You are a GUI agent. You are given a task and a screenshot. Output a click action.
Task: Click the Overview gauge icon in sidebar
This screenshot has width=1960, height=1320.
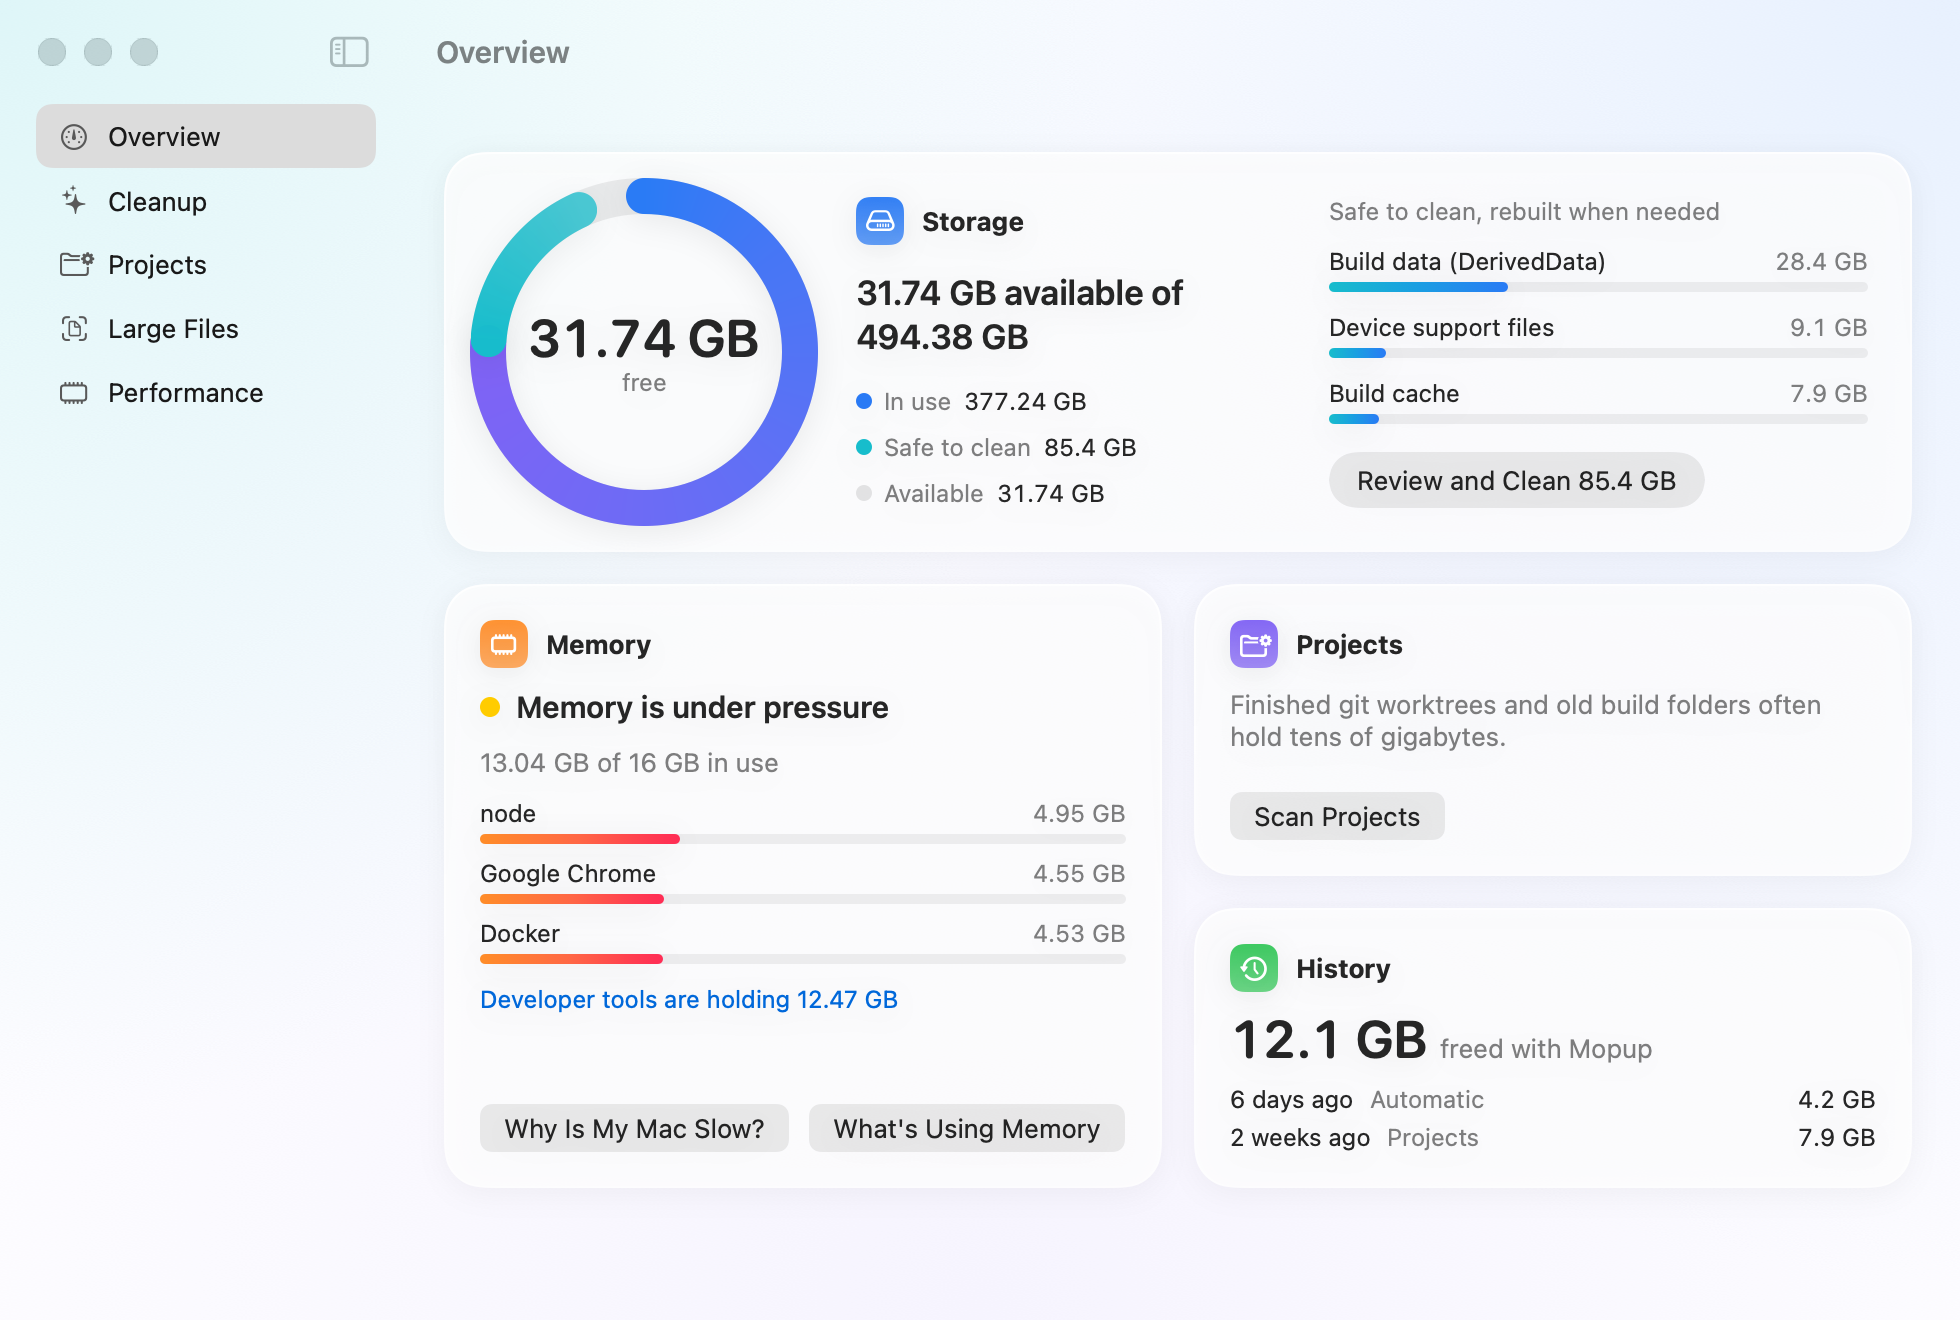74,137
